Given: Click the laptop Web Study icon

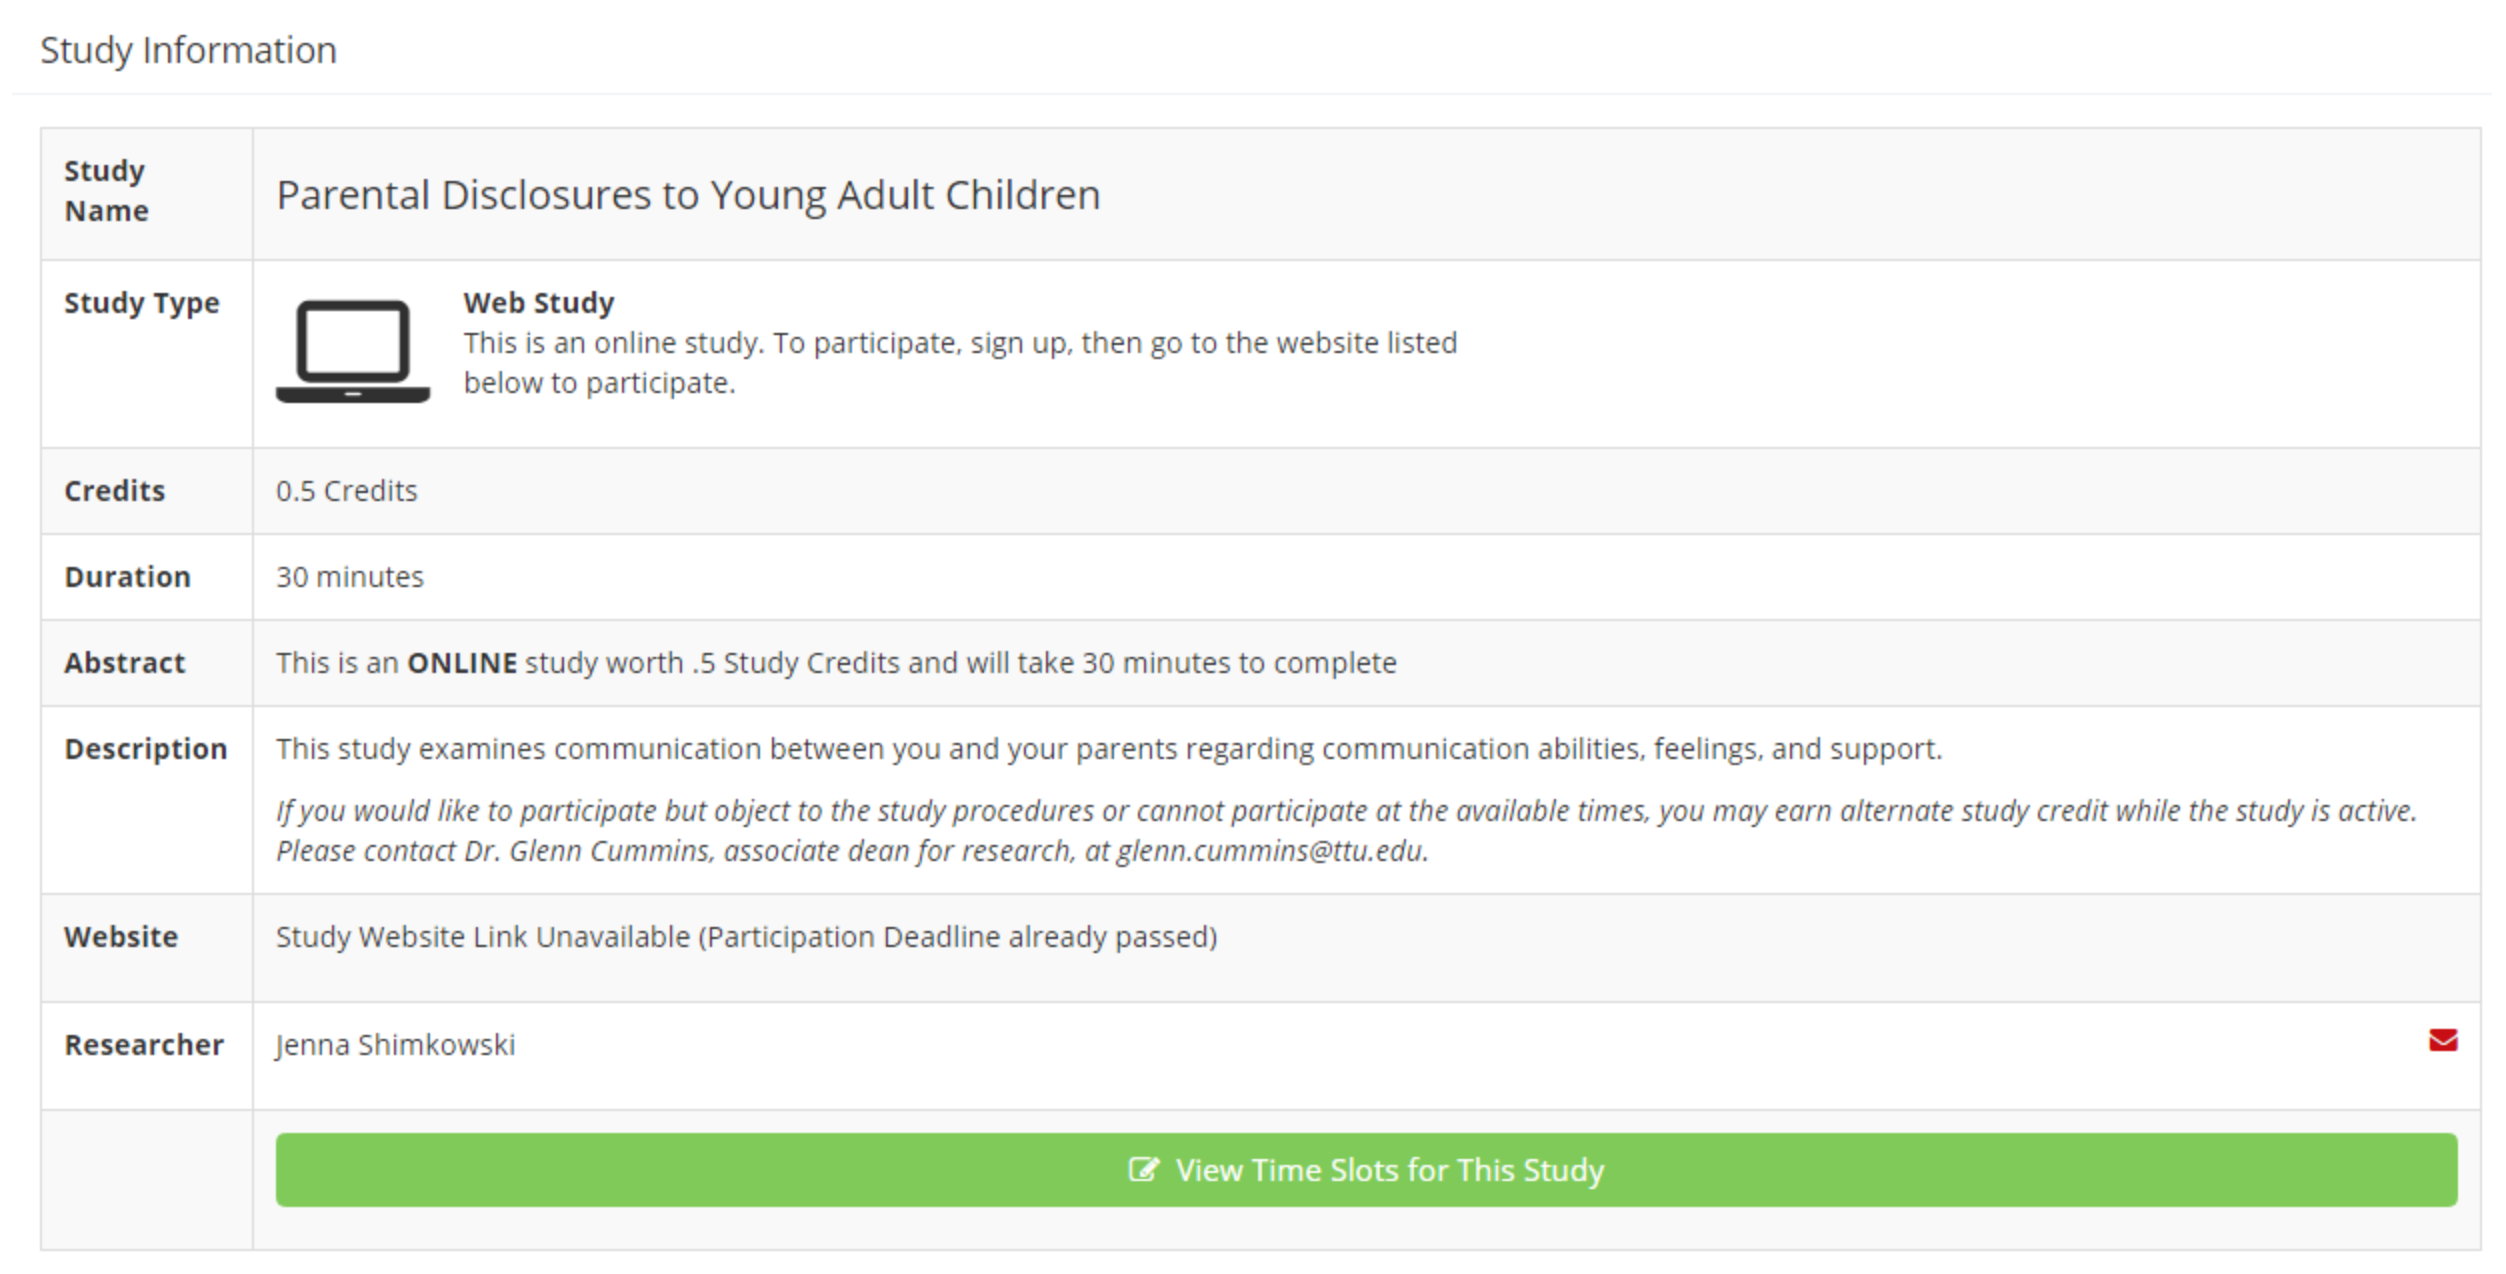Looking at the screenshot, I should pyautogui.click(x=353, y=351).
